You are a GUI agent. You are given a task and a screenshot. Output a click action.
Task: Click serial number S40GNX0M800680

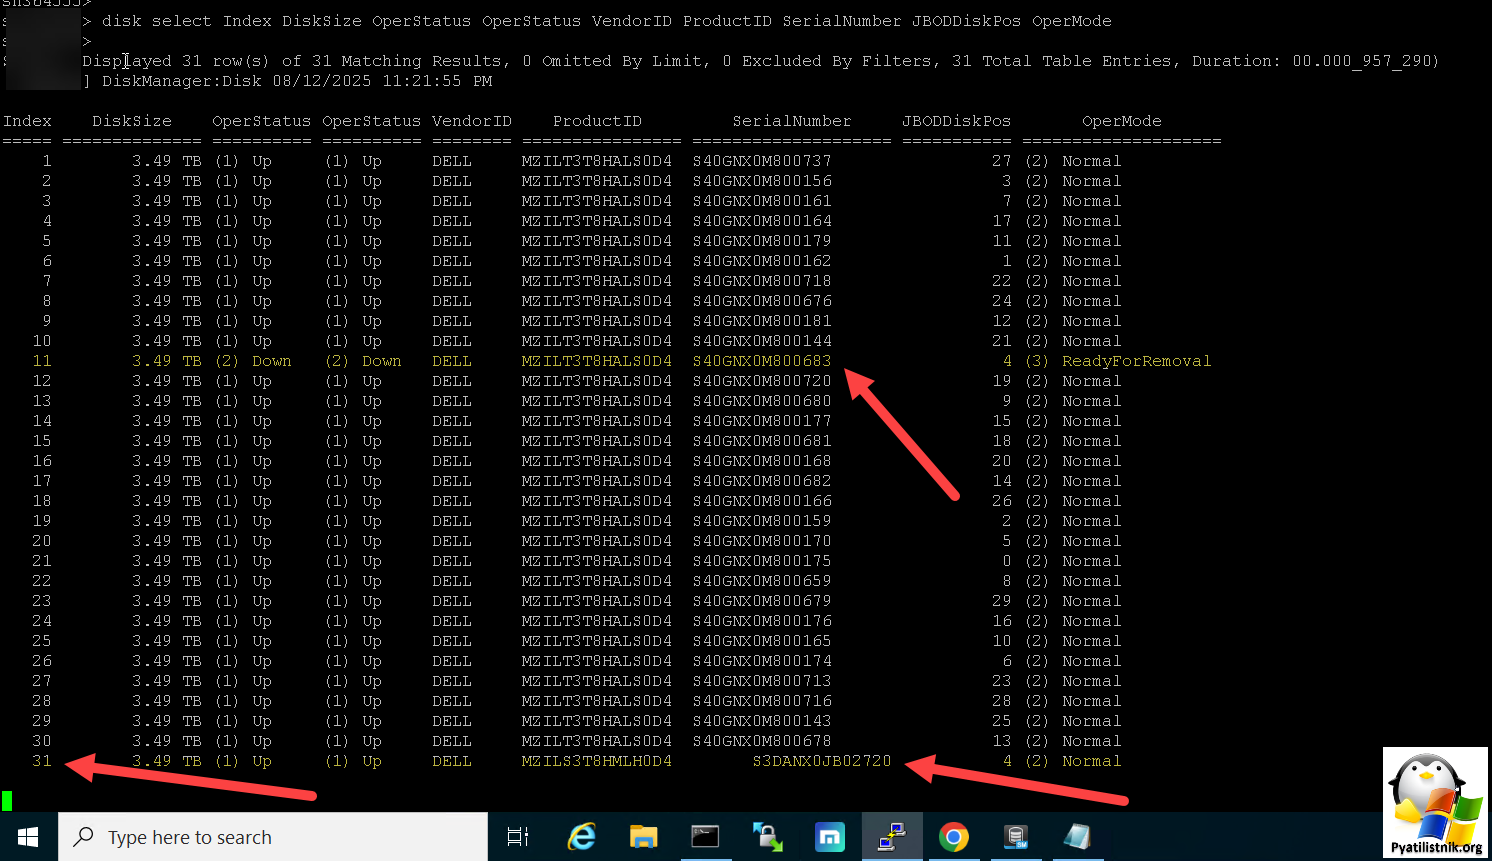762,401
